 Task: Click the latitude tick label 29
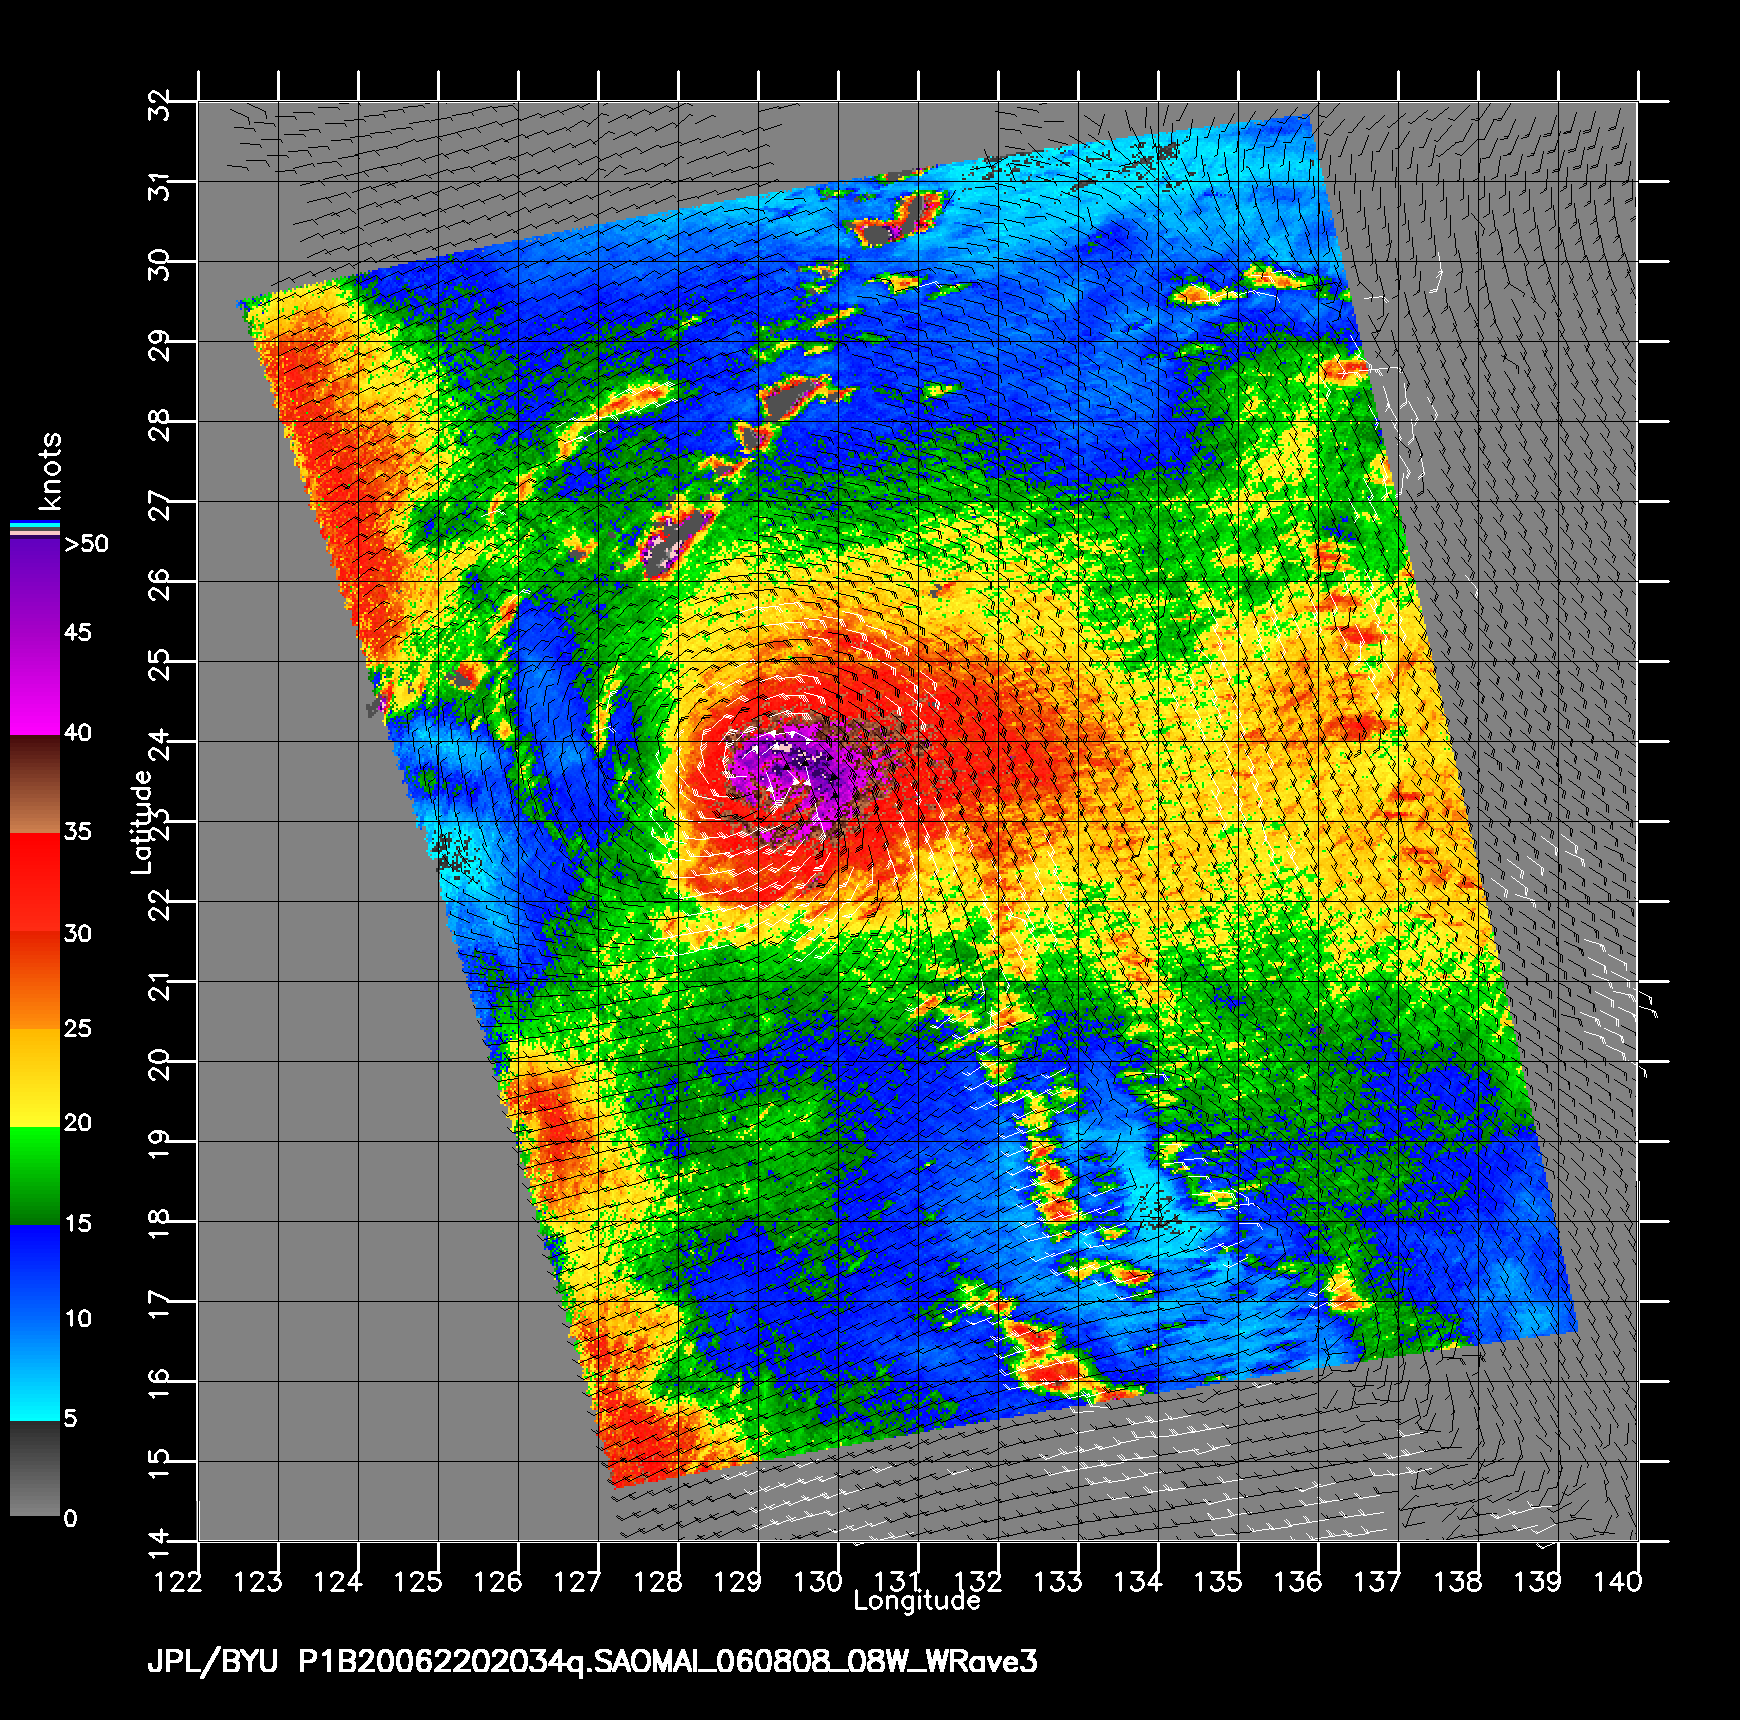(160, 344)
